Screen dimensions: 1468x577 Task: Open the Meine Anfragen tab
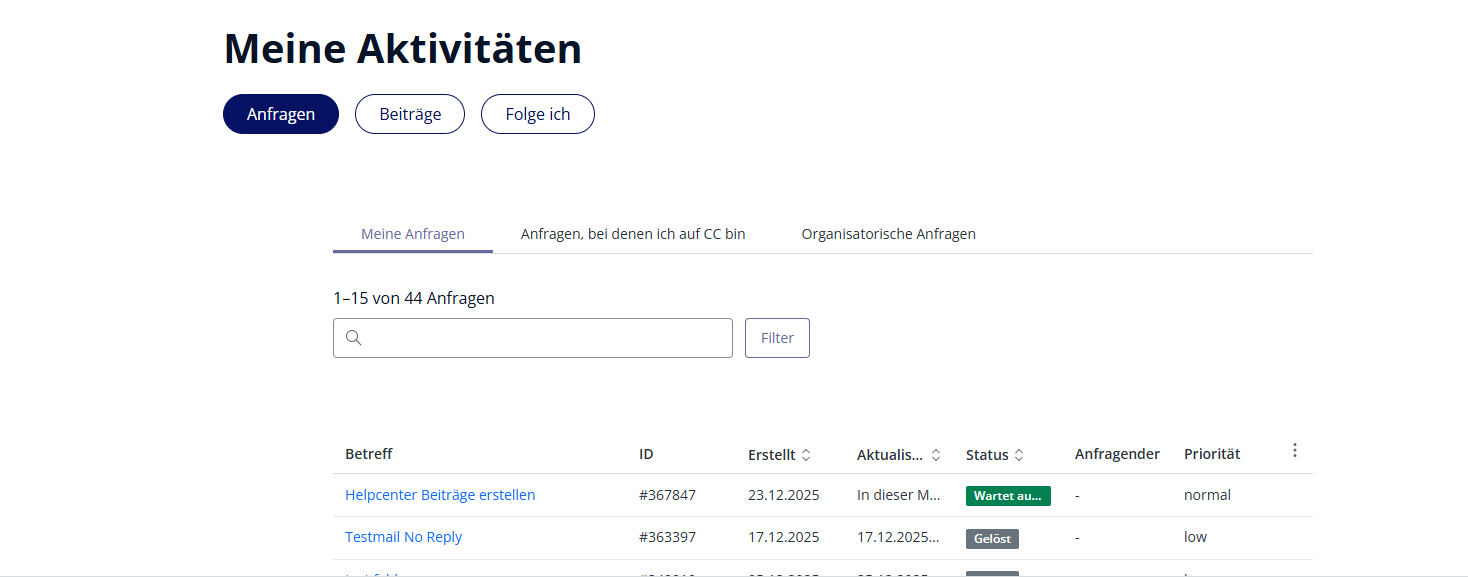(x=413, y=234)
